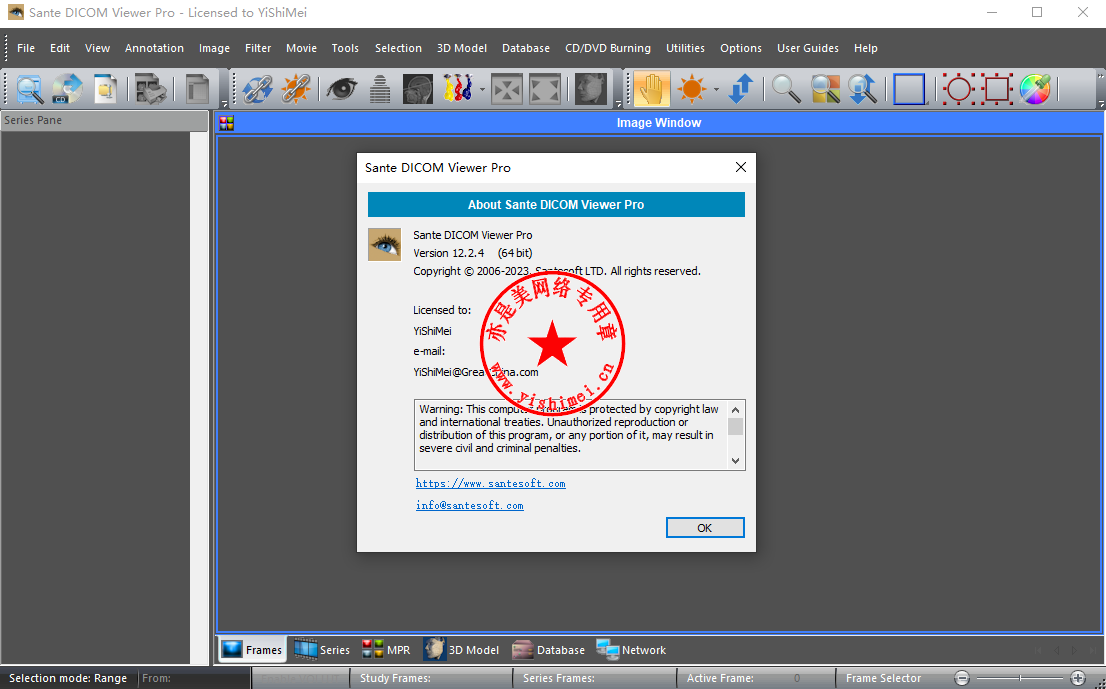Open the 3D Model menu
The image size is (1106, 689).
point(462,48)
